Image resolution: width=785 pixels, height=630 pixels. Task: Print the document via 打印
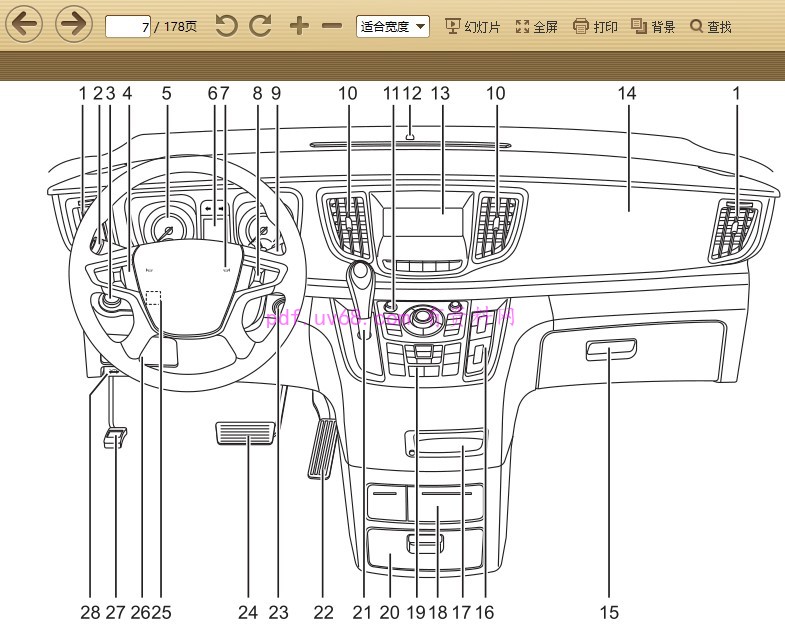(x=595, y=27)
